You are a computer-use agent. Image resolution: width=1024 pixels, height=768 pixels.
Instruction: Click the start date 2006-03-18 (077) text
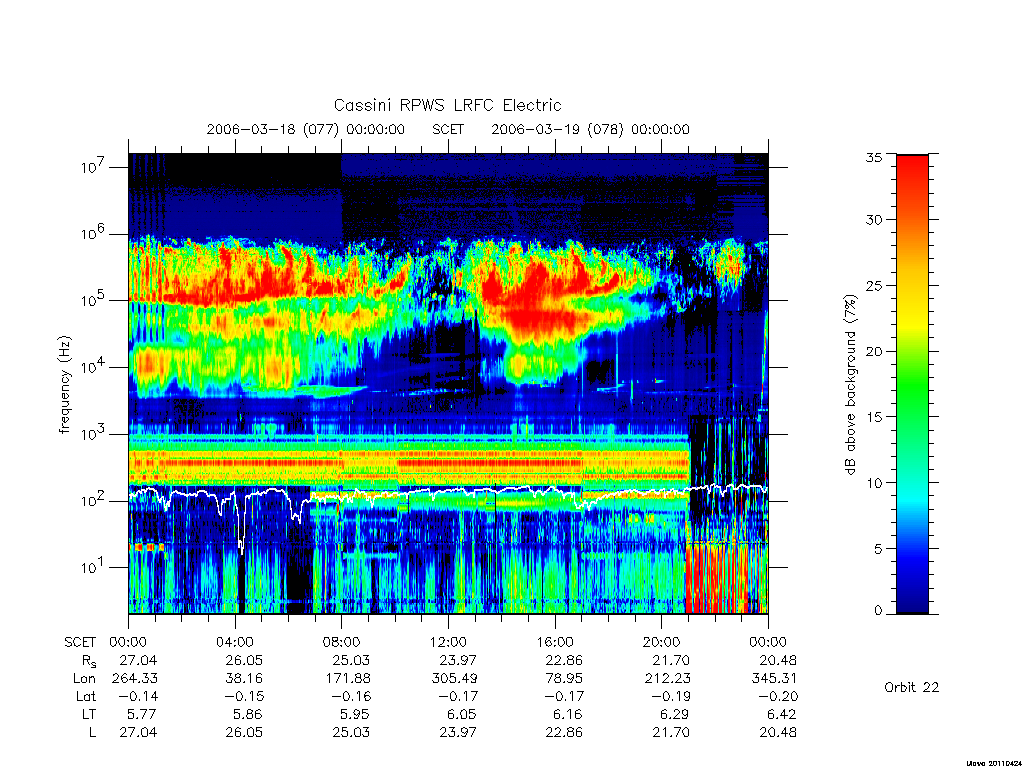click(273, 129)
